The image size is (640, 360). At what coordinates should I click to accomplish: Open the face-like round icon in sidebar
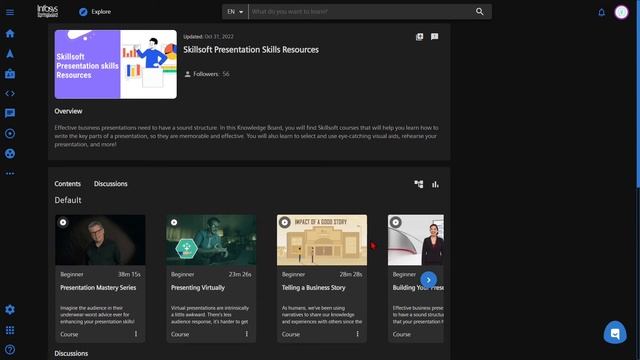pyautogui.click(x=10, y=153)
